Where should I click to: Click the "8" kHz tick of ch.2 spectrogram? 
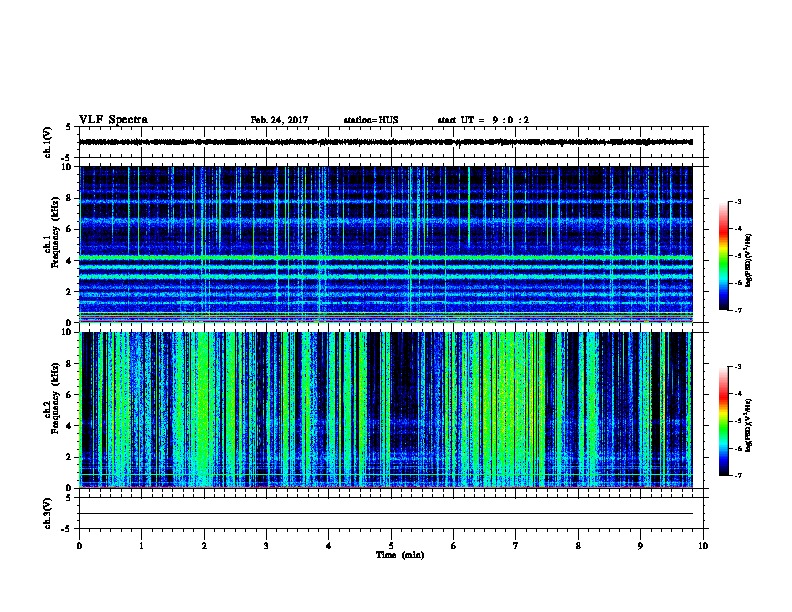(70, 363)
